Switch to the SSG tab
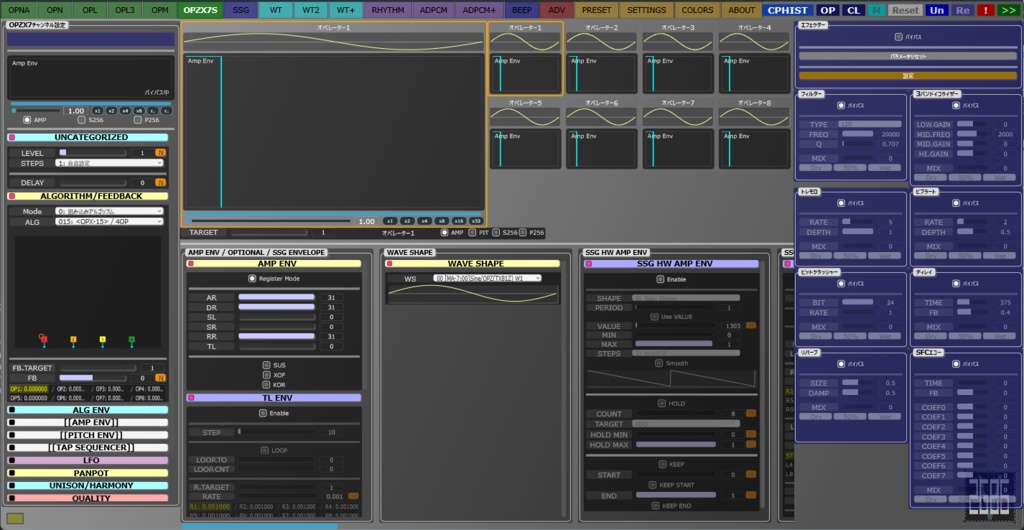Screen dimensions: 1024x530 pyautogui.click(x=240, y=10)
